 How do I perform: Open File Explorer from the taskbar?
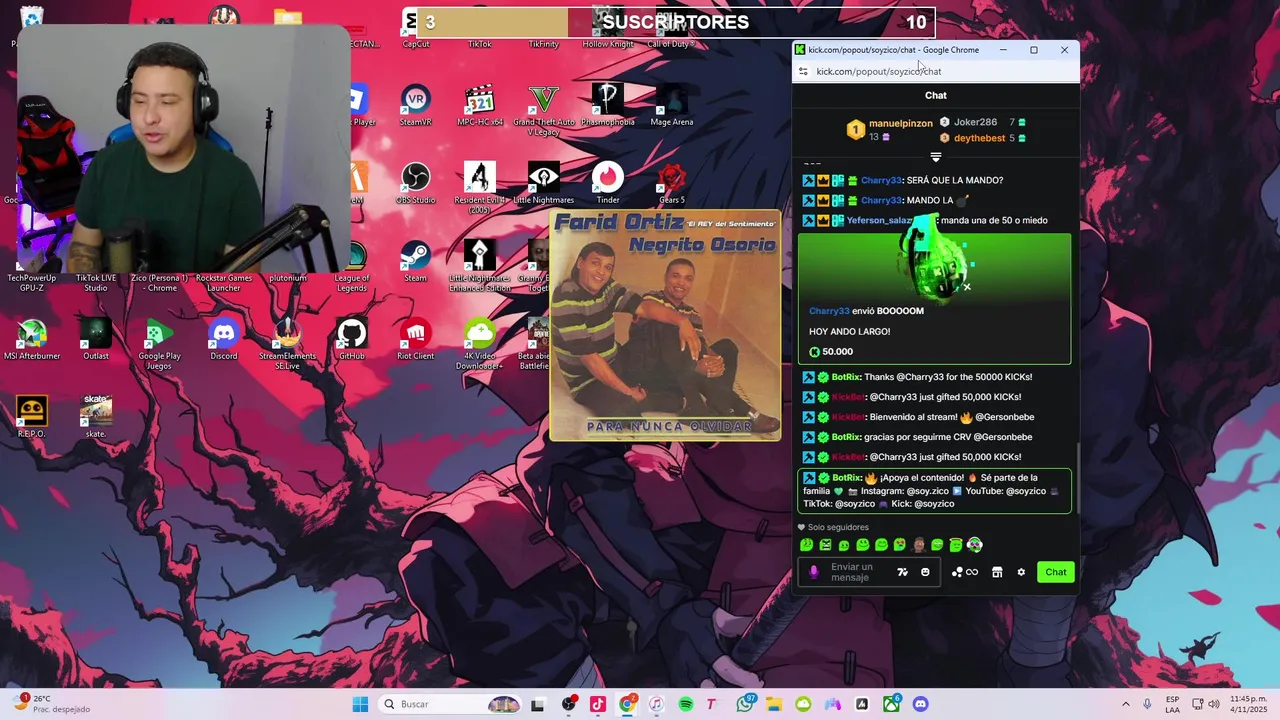(x=774, y=704)
